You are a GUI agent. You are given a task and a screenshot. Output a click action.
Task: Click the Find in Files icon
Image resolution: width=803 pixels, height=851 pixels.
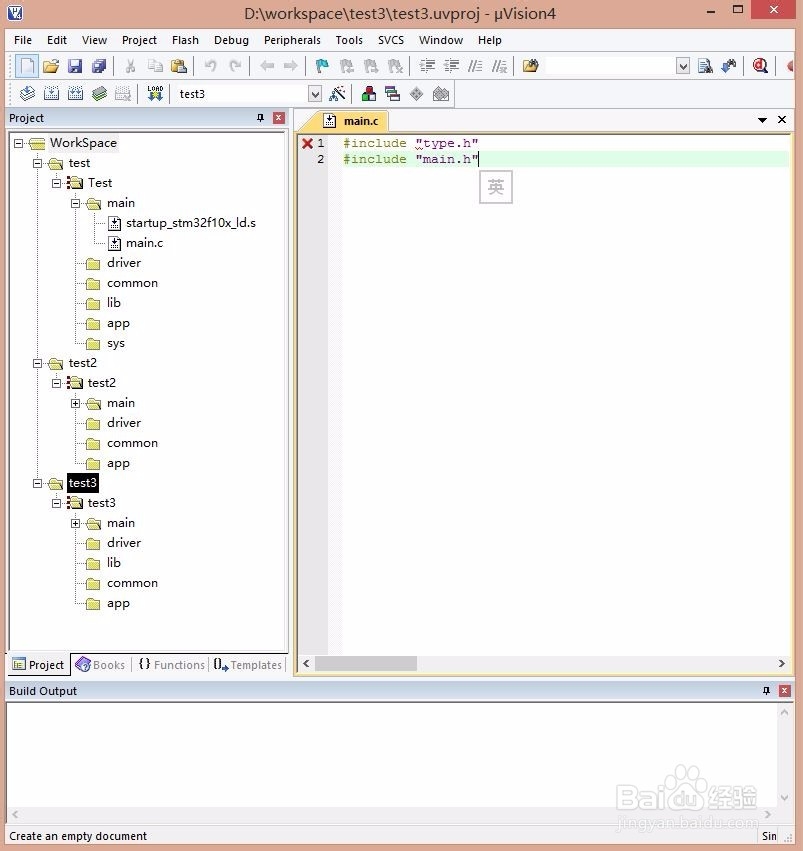530,66
